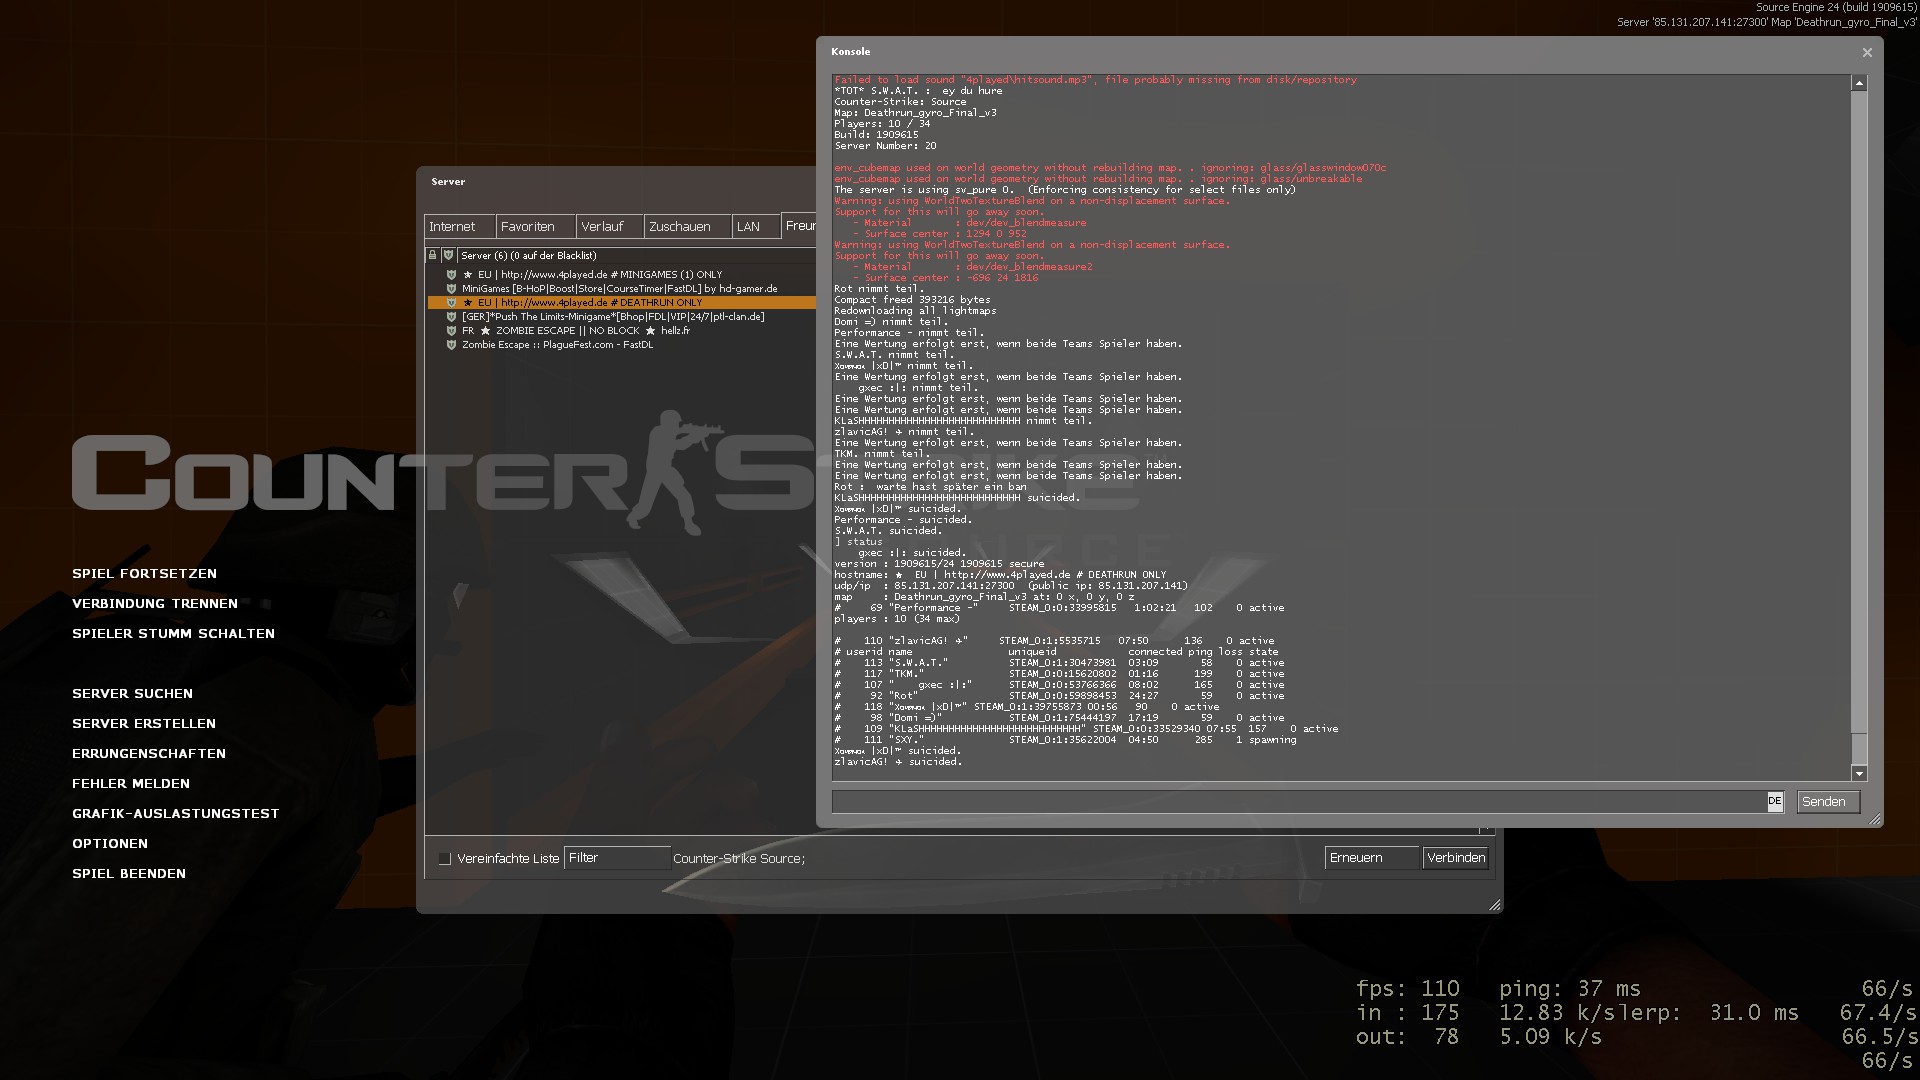This screenshot has width=1920, height=1080.
Task: Click 'Counter-Strike Source;' filter status text
Action: click(x=739, y=858)
